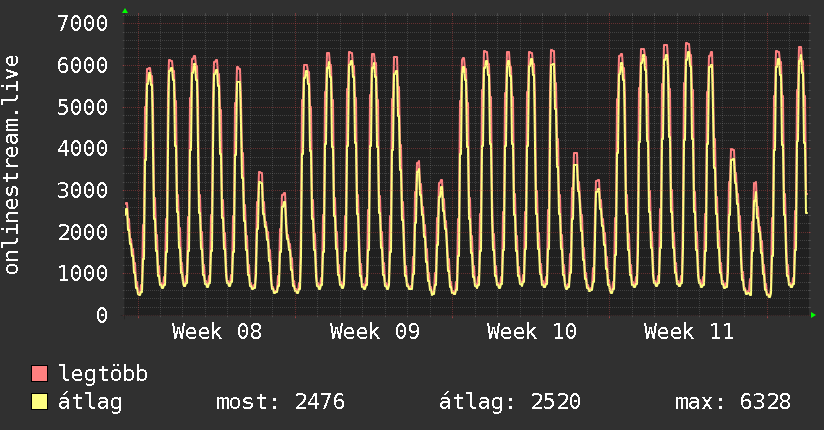824x430 pixels.
Task: Click the 1000 y-axis tick label
Action: (x=84, y=274)
